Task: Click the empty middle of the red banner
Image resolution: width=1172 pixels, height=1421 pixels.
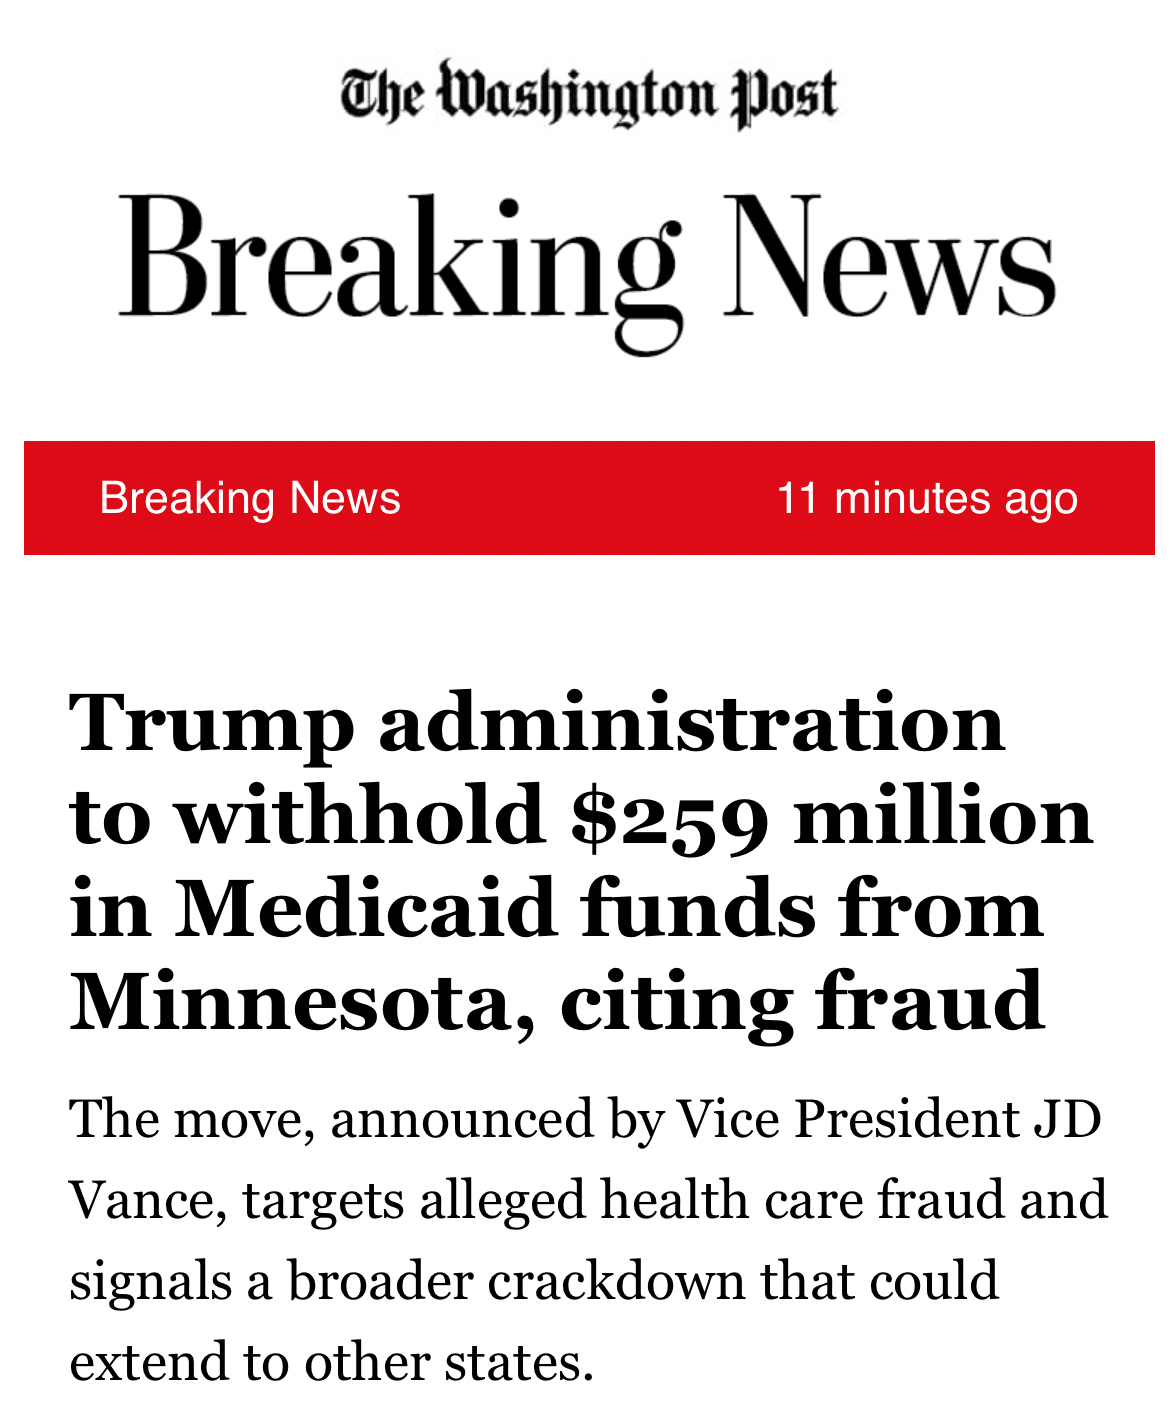Action: 588,498
